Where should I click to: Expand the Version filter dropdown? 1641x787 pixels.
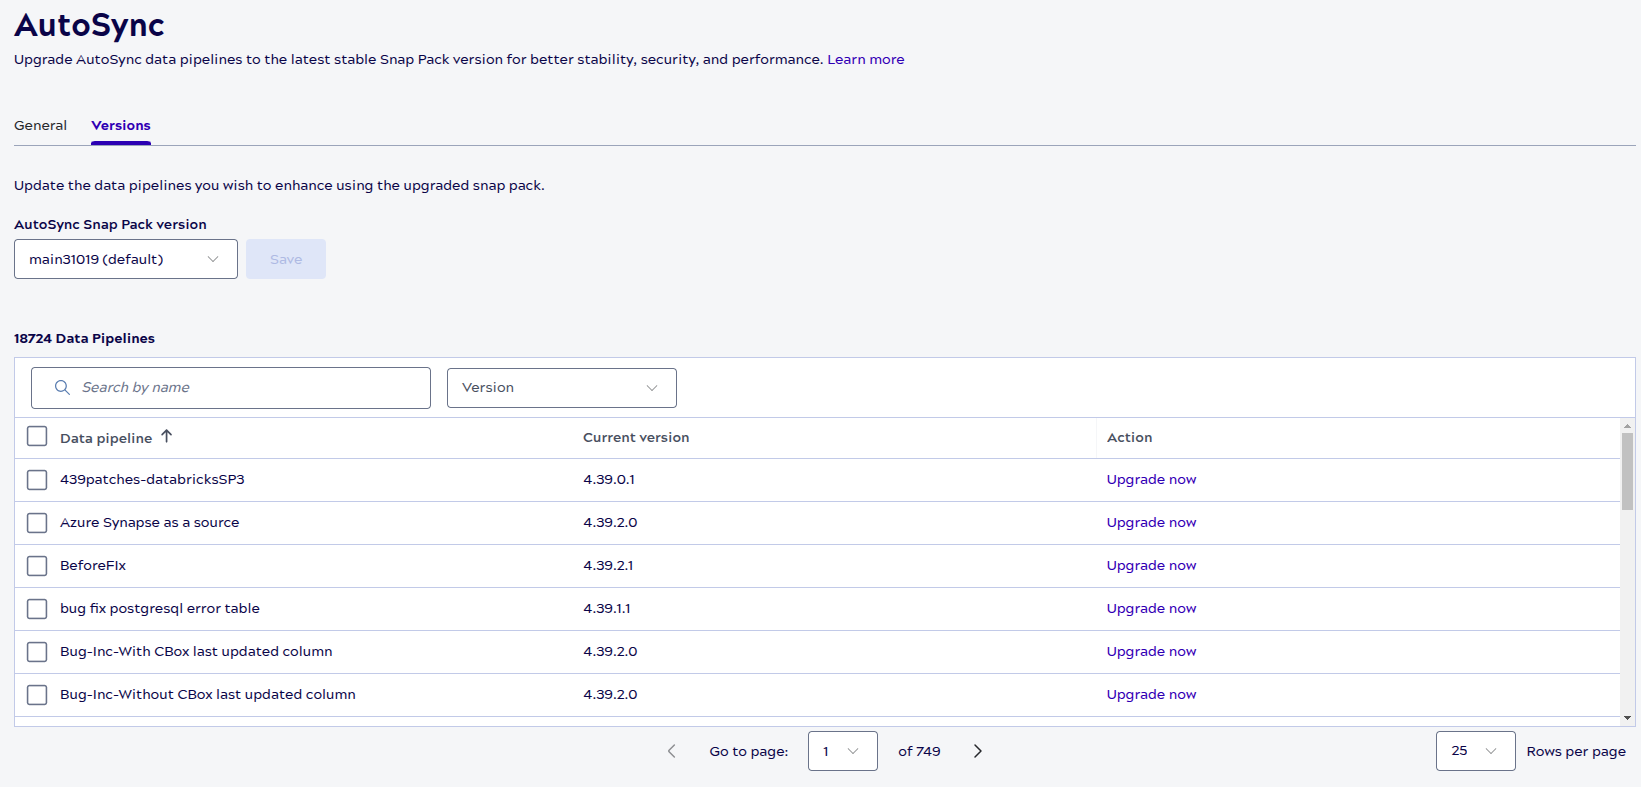click(561, 388)
